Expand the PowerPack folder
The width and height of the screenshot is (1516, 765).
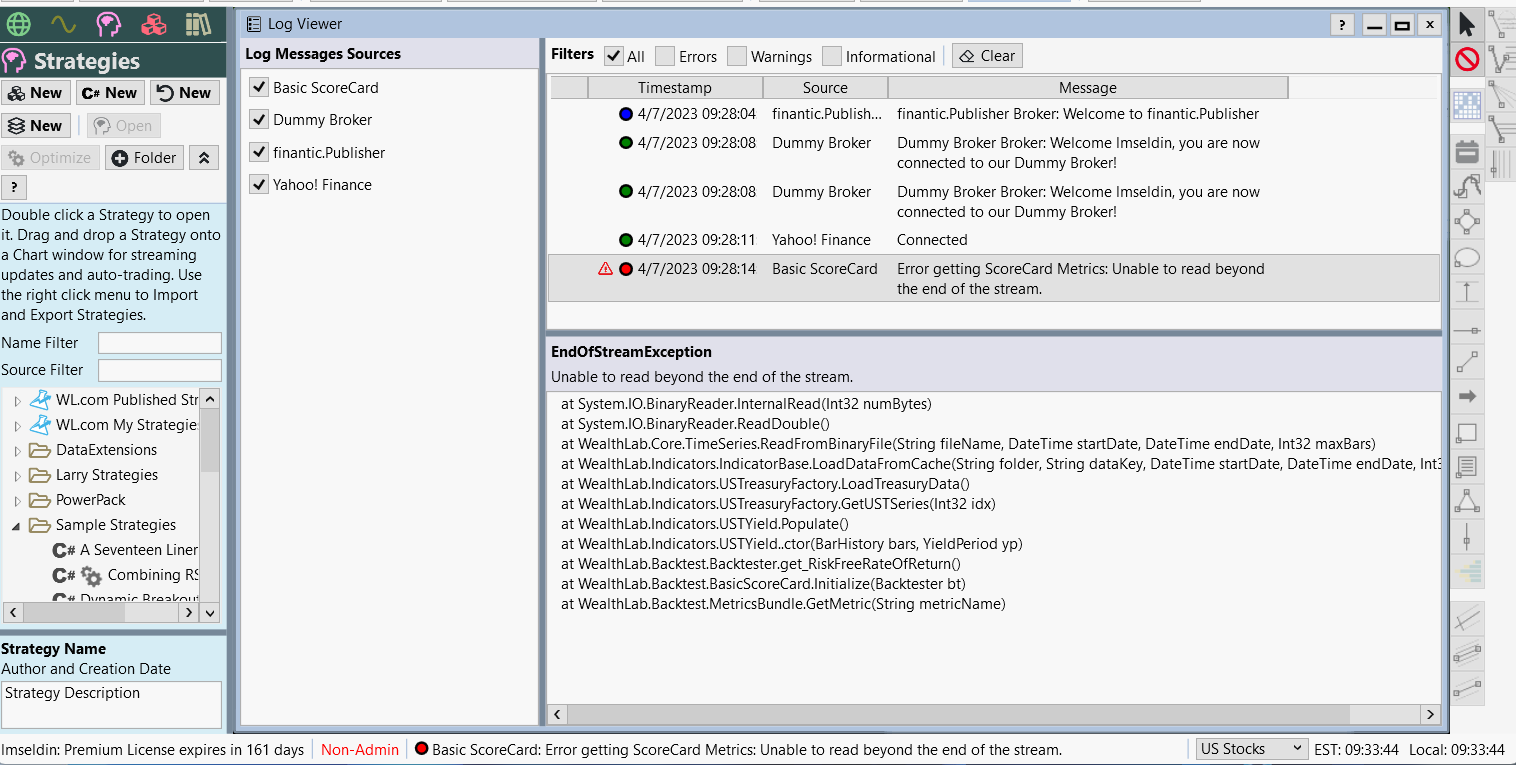click(x=17, y=501)
